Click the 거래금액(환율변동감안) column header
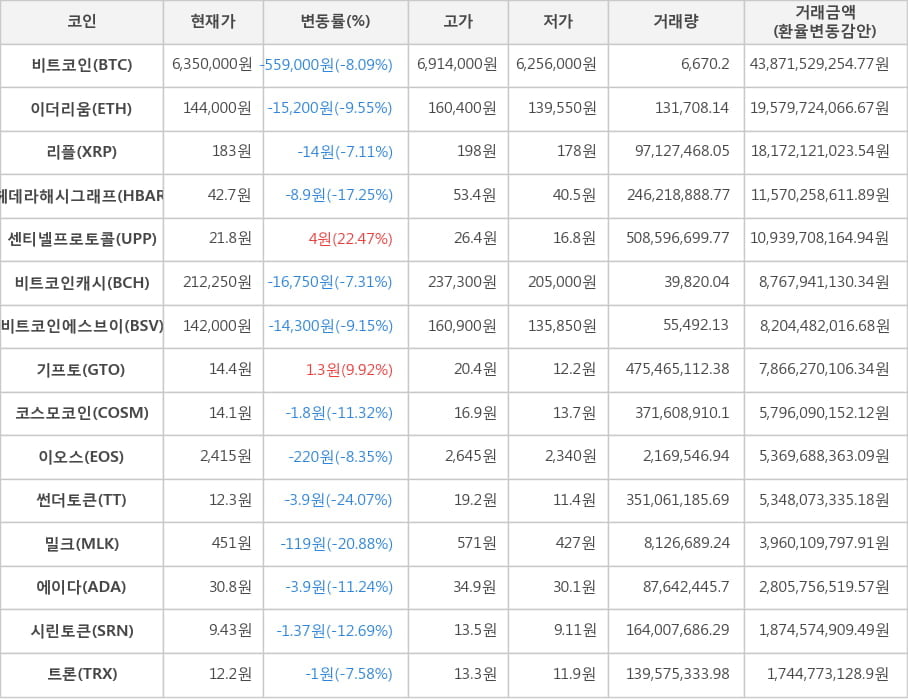The width and height of the screenshot is (908, 700). (x=825, y=21)
